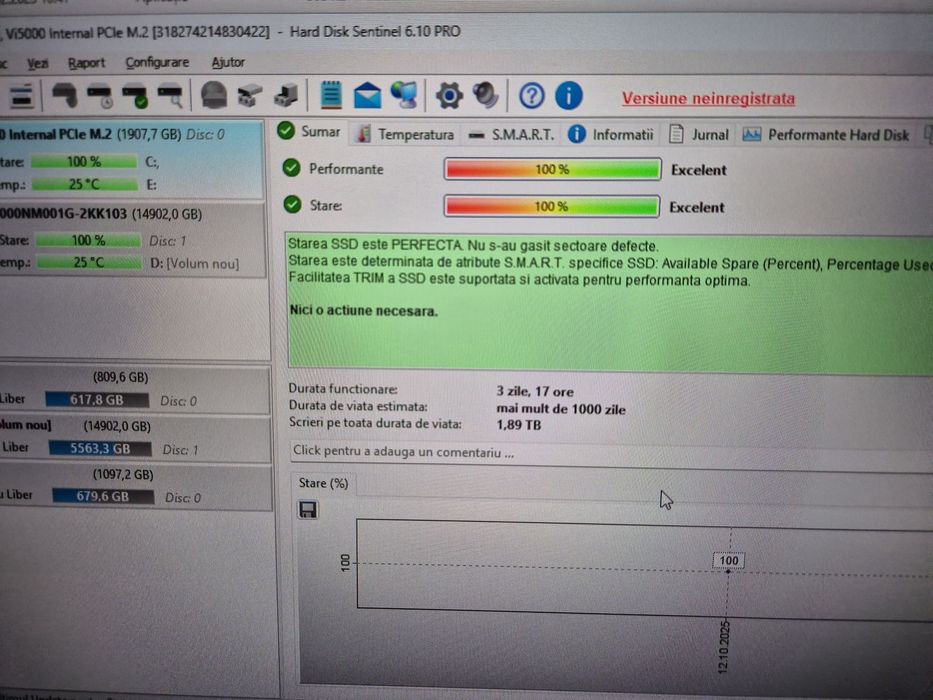Open the Performante Hard Disk tab
Viewport: 933px width, 700px height.
click(826, 135)
